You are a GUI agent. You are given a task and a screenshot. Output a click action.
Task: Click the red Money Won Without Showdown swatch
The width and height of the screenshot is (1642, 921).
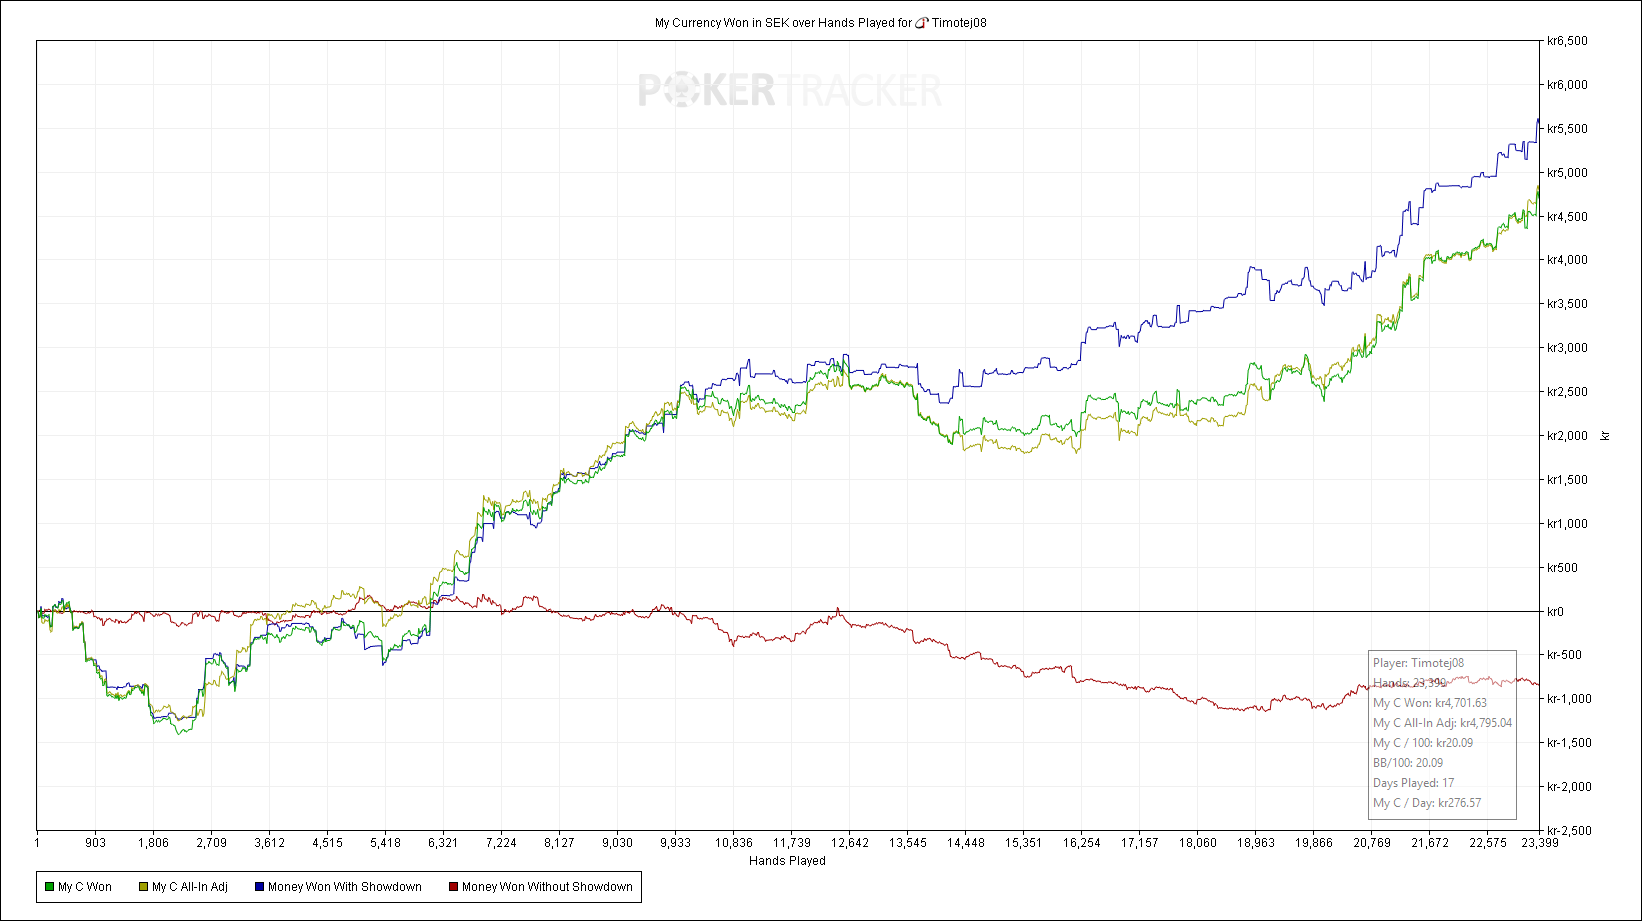click(x=453, y=887)
